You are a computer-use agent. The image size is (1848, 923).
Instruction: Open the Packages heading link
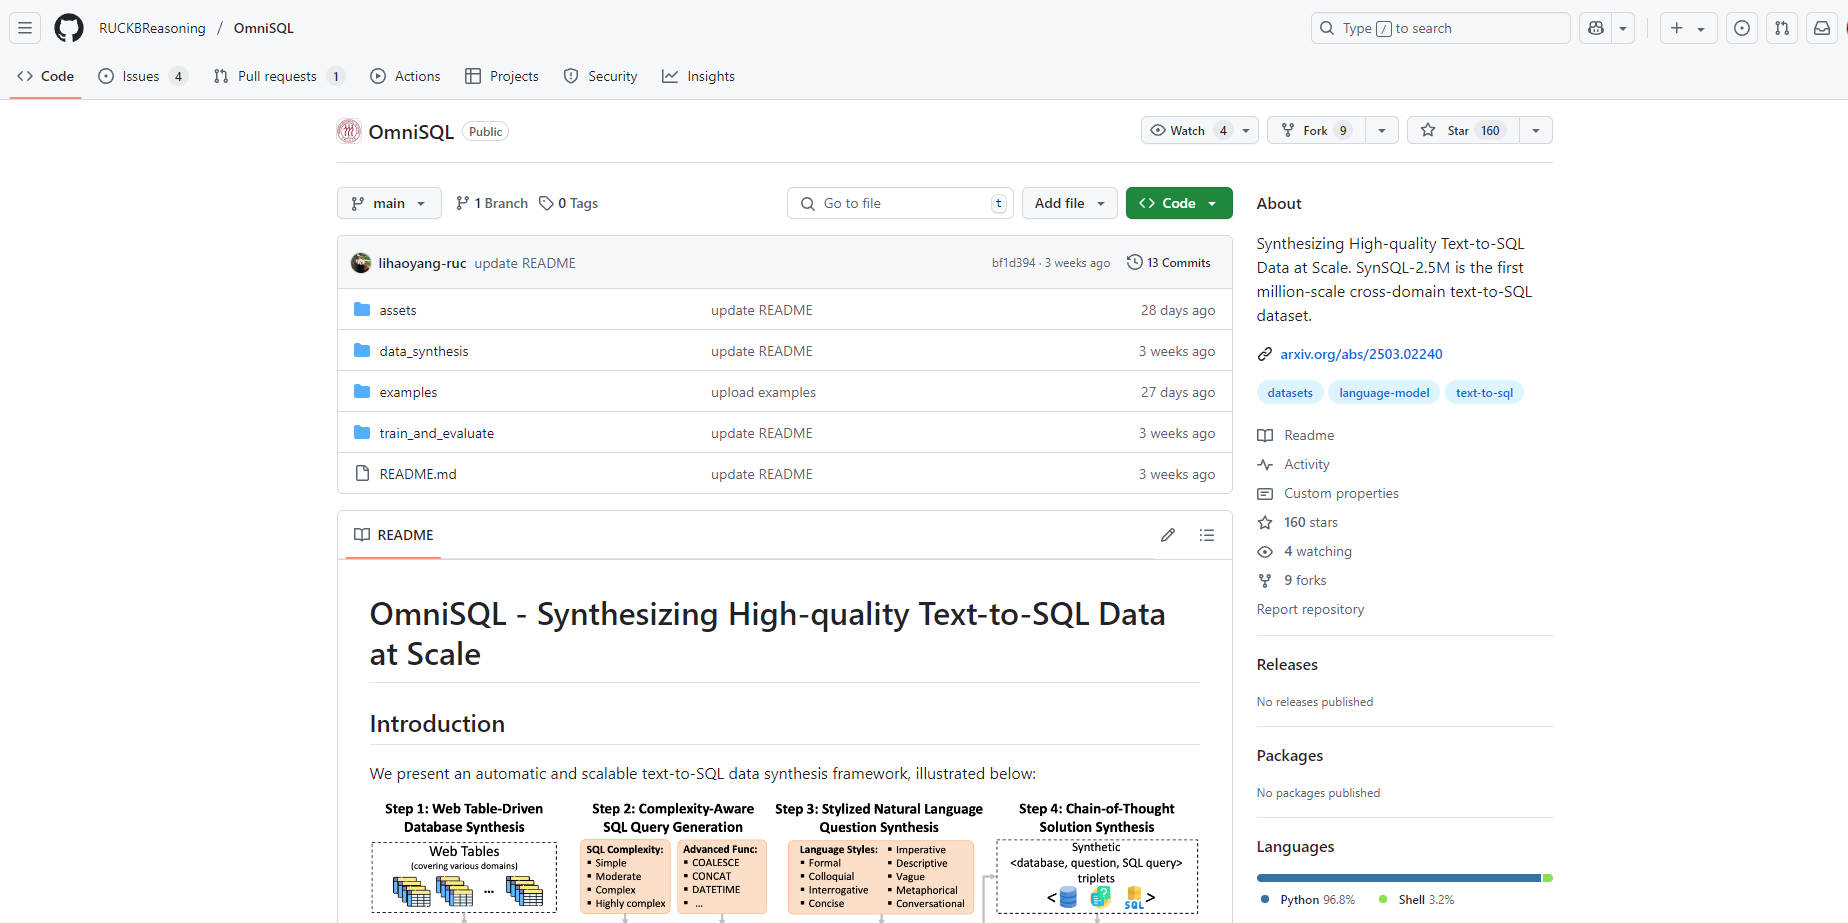pos(1289,756)
